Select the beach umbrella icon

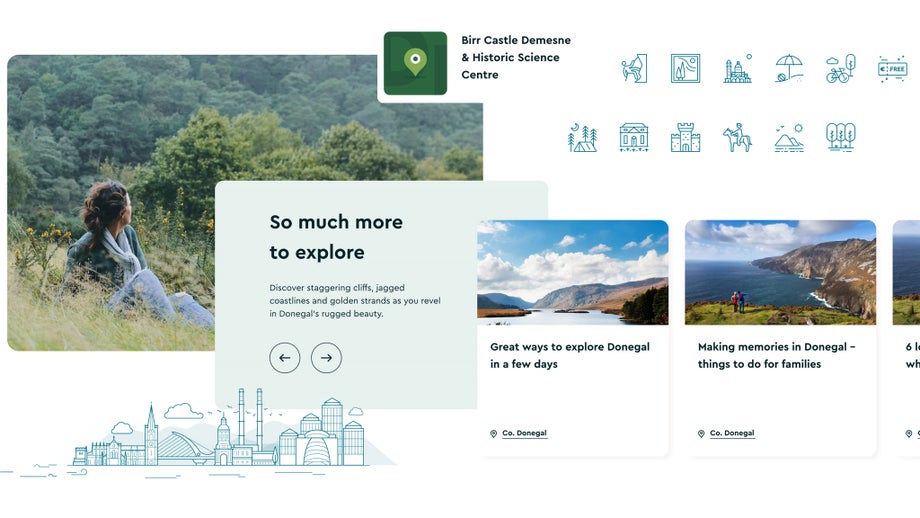coord(789,68)
